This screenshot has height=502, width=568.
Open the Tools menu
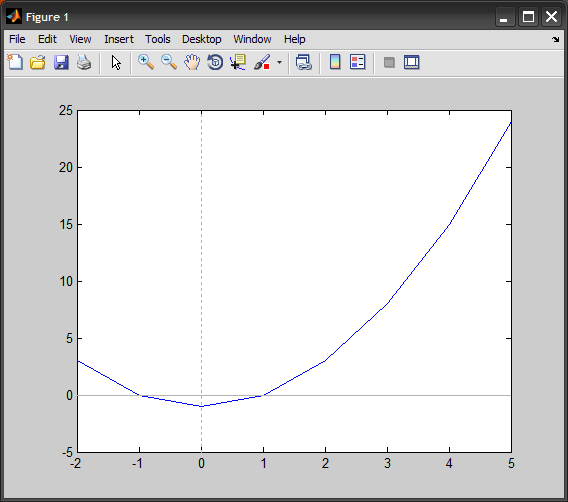tap(158, 39)
